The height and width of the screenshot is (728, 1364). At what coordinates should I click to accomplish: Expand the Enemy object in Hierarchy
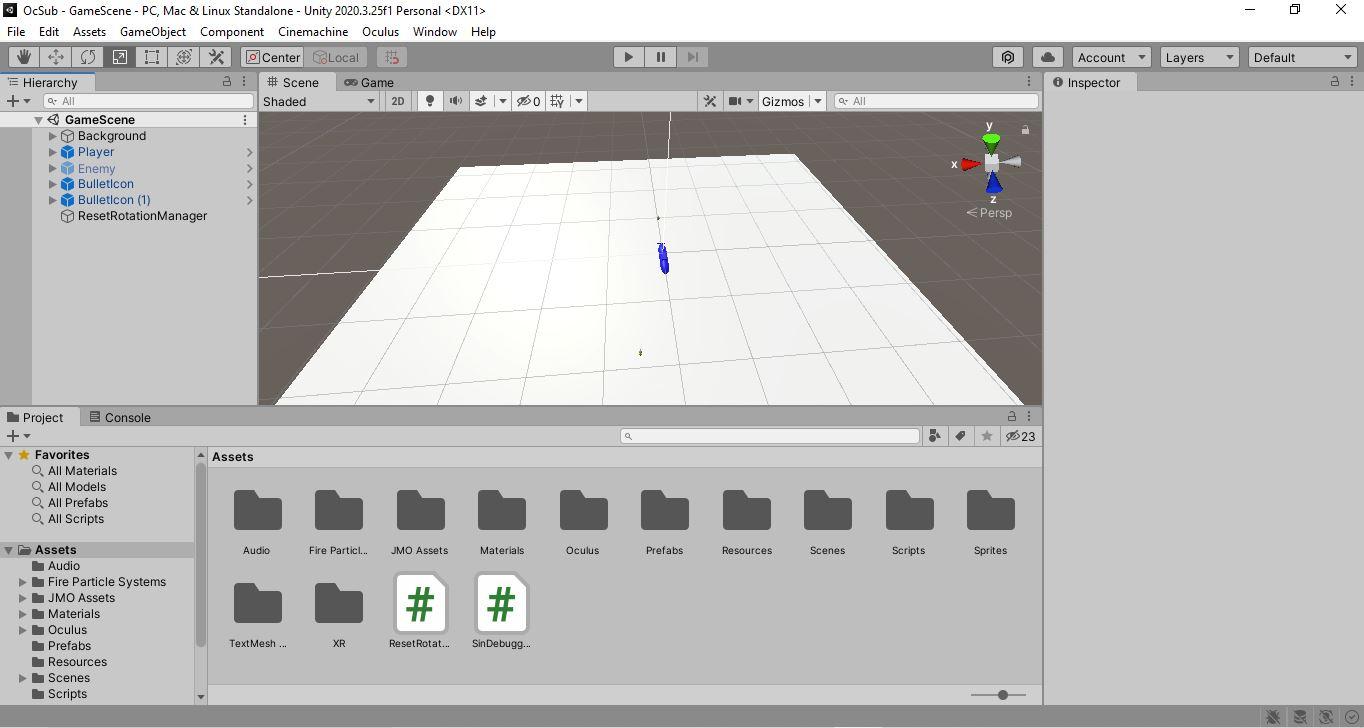click(53, 168)
